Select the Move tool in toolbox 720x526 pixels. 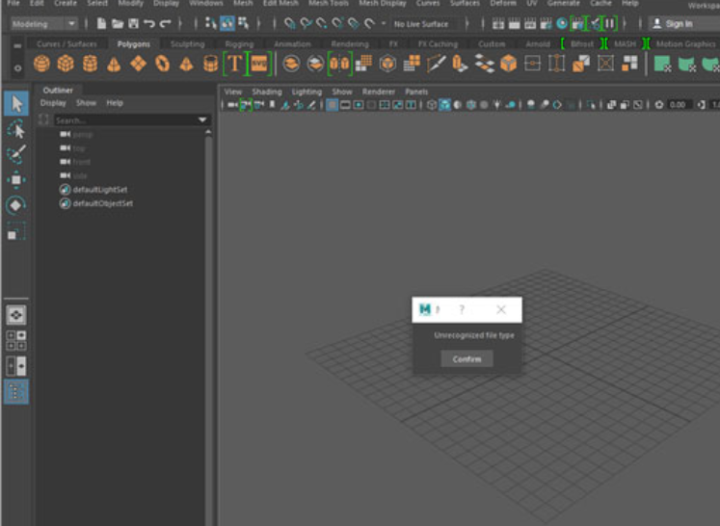16,180
